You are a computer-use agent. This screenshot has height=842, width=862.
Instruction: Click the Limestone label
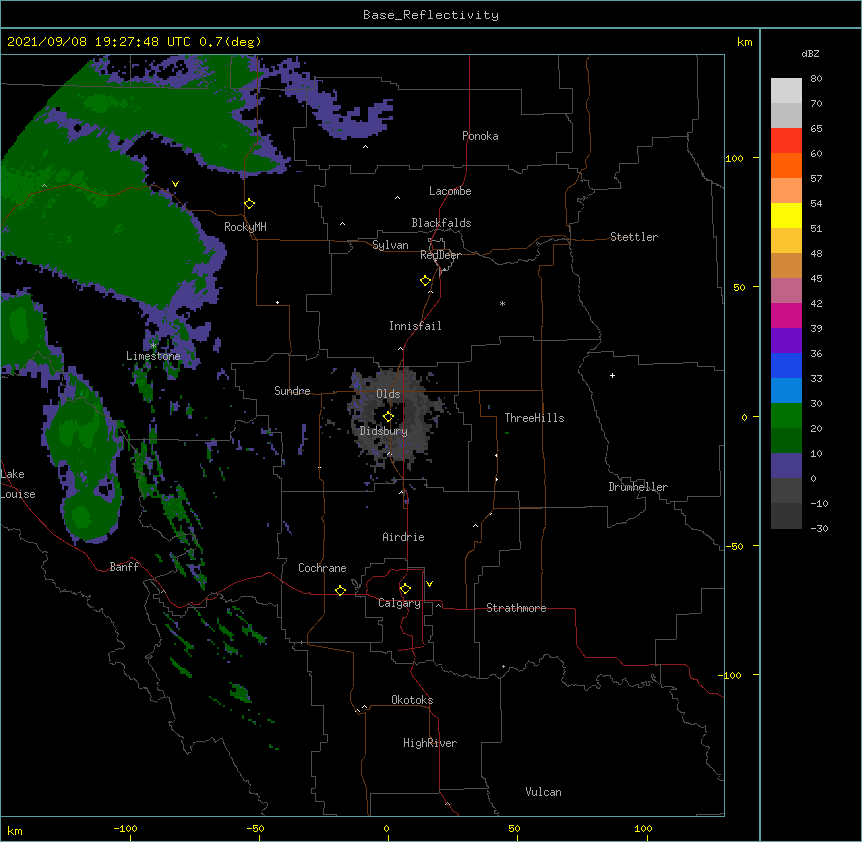153,356
